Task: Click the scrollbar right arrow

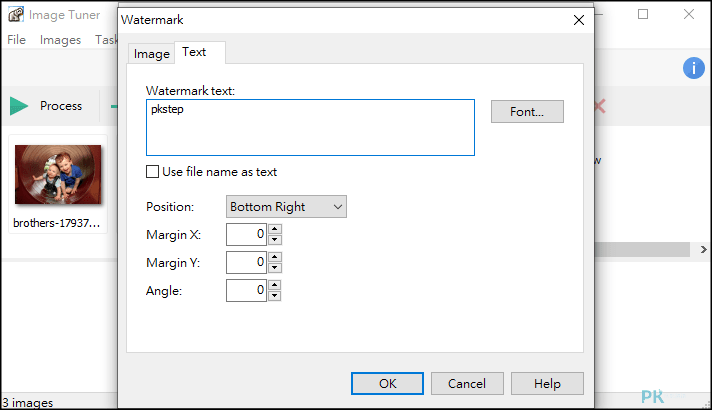Action: tap(703, 249)
